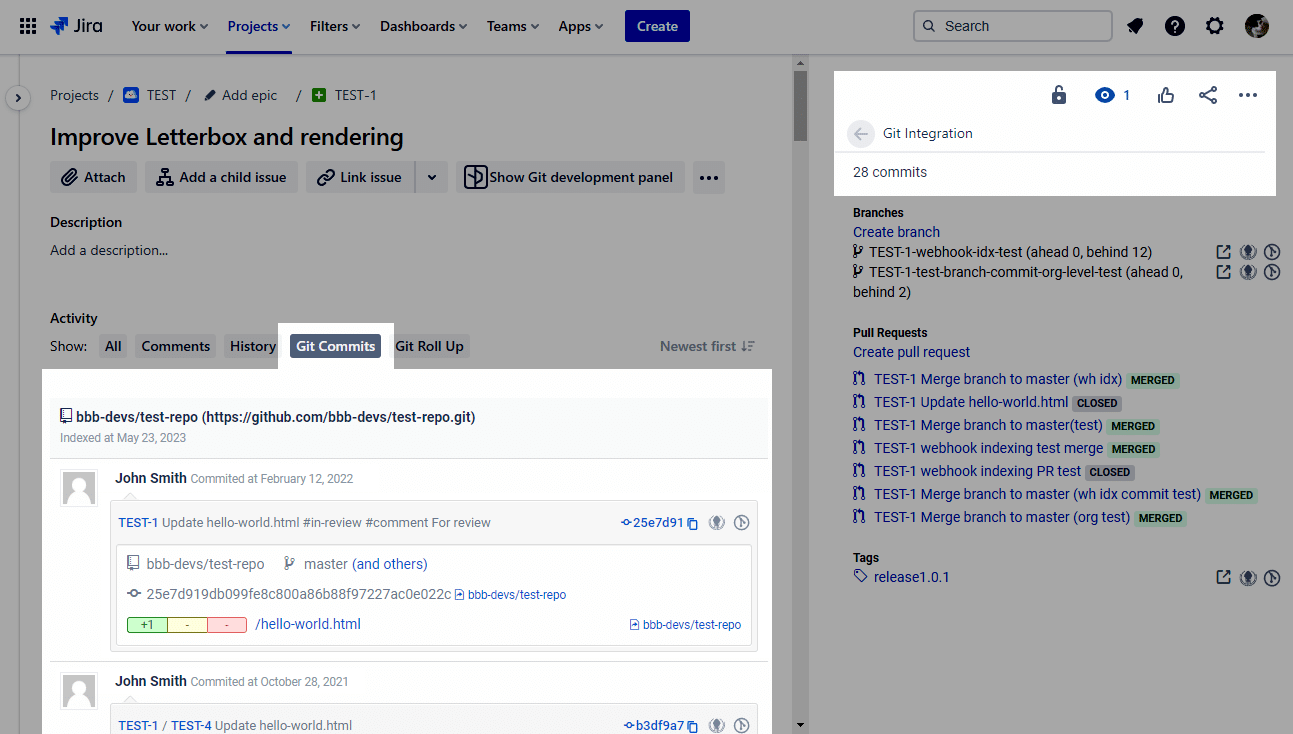Screen dimensions: 1293x734
Task: Click the Create branch link
Action: [x=896, y=232]
